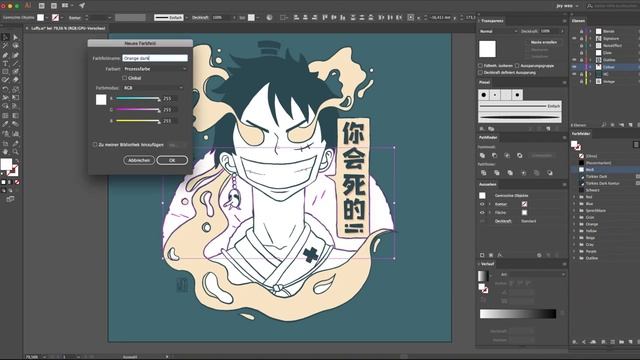
Task: Click the B yellow slider in the dialog
Action: [x=138, y=121]
